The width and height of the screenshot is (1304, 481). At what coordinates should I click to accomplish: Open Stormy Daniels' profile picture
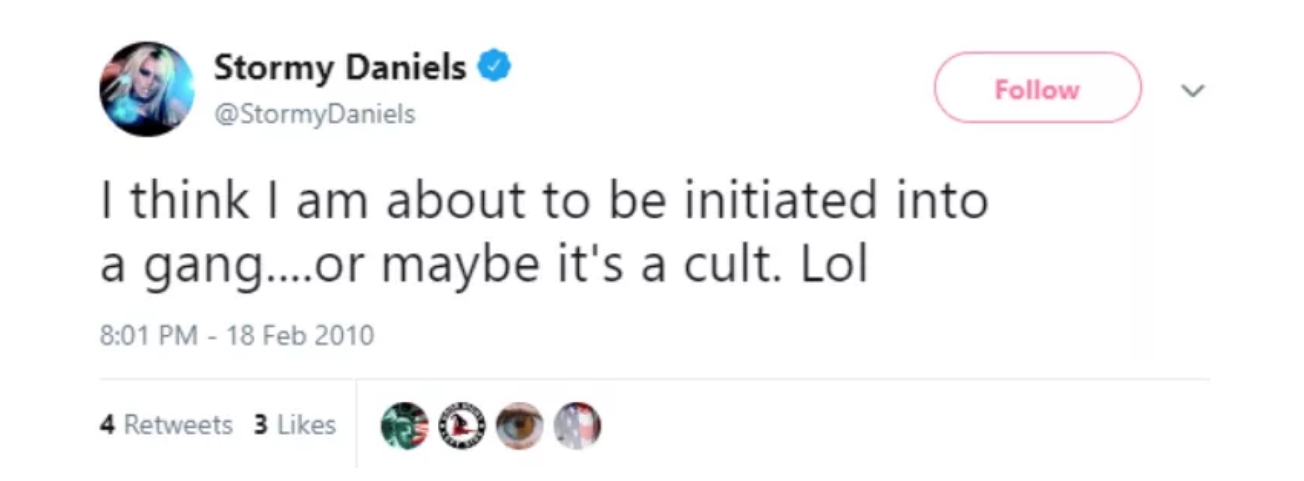(x=146, y=89)
